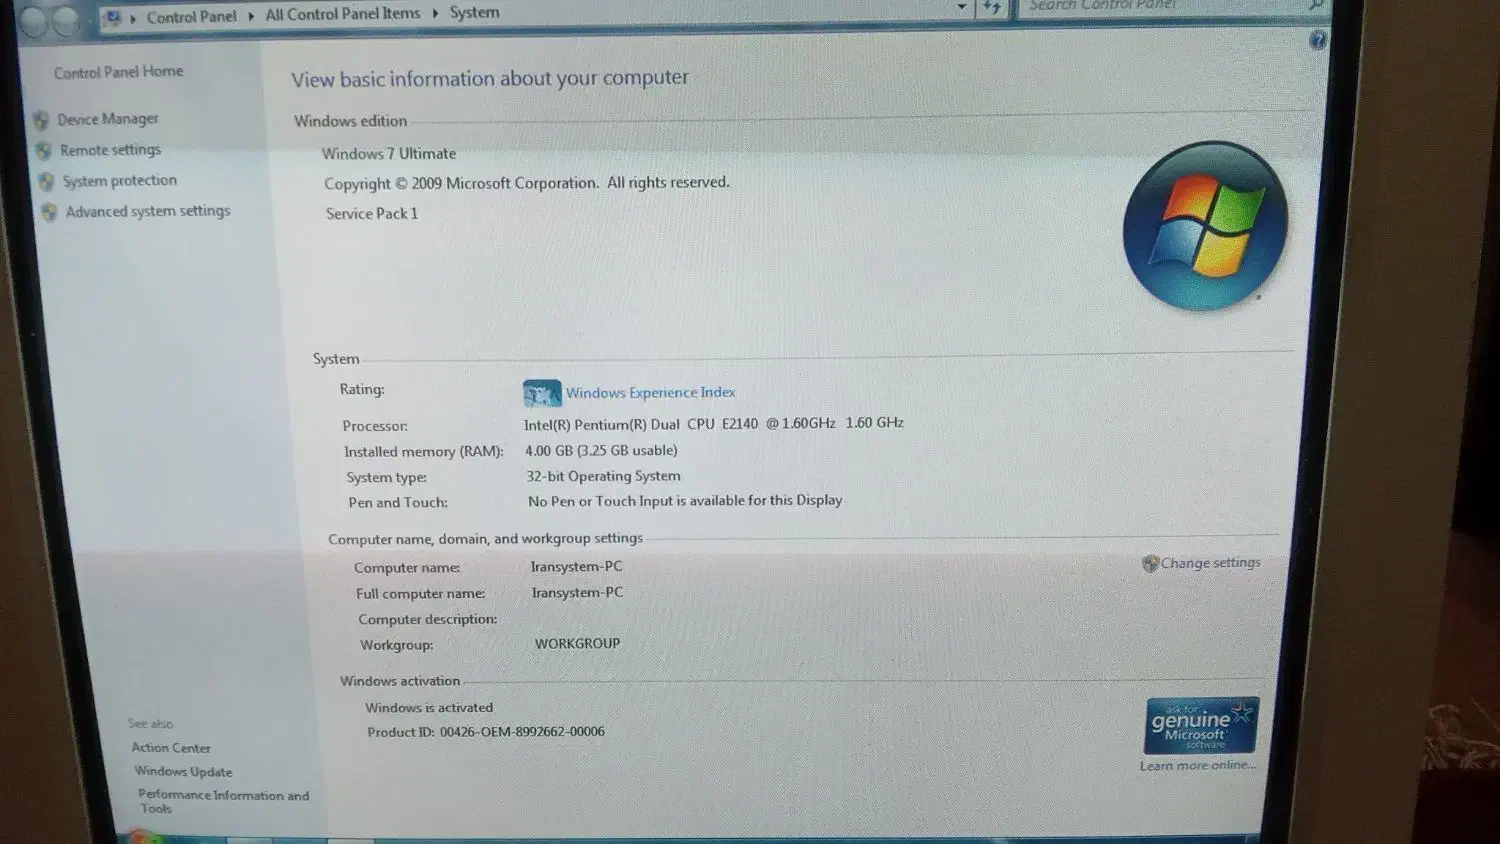Open the address bar history dropdown arrow
The height and width of the screenshot is (844, 1500).
click(x=962, y=7)
